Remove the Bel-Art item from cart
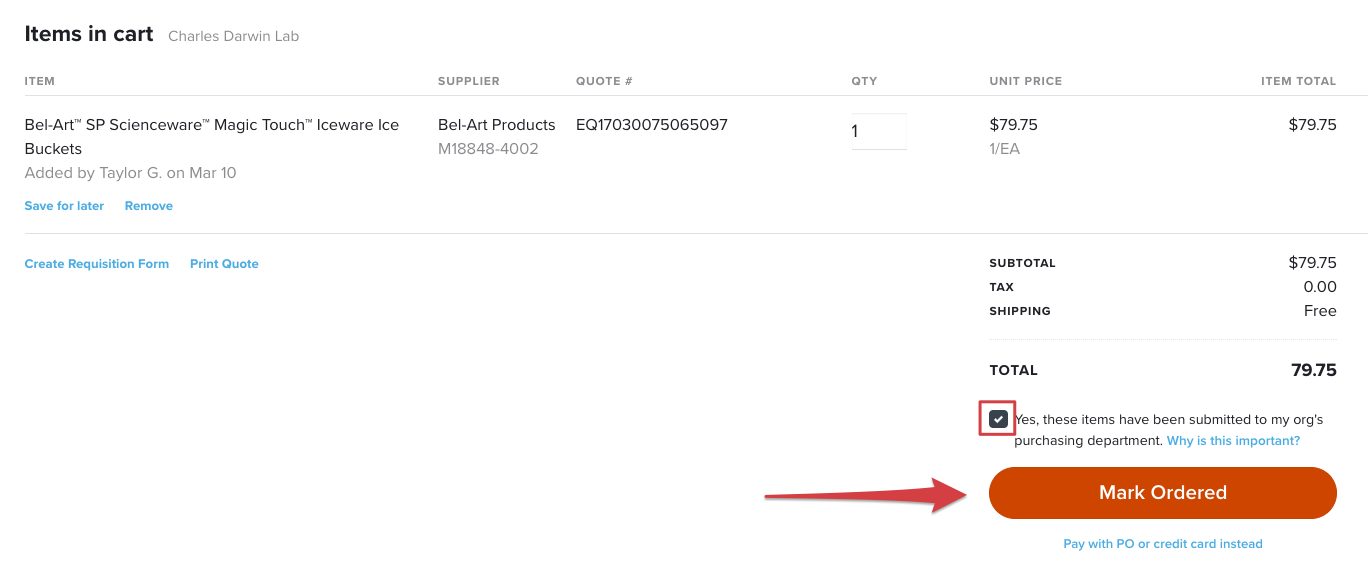The height and width of the screenshot is (579, 1368). click(x=148, y=205)
